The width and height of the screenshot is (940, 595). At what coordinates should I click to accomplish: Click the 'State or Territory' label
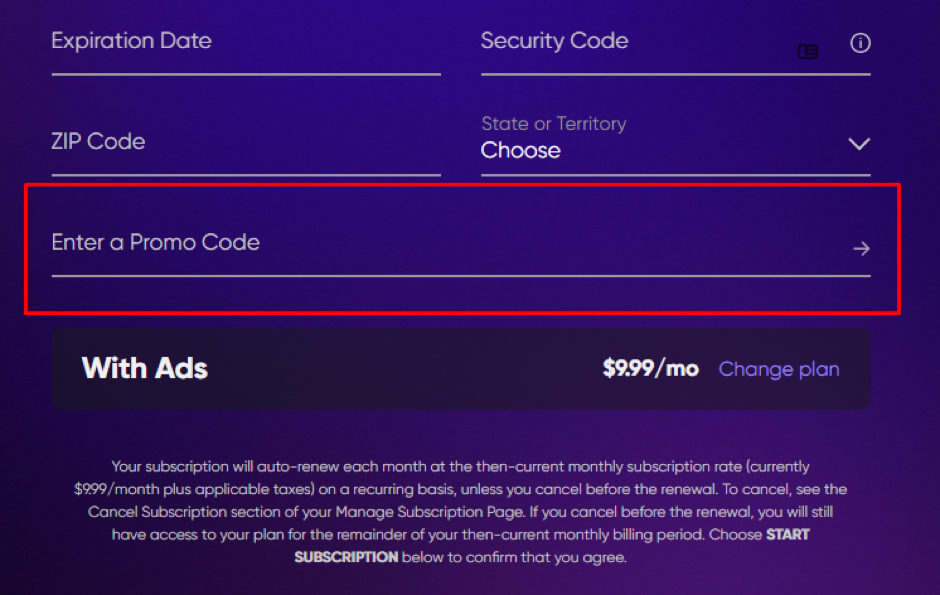[x=553, y=124]
